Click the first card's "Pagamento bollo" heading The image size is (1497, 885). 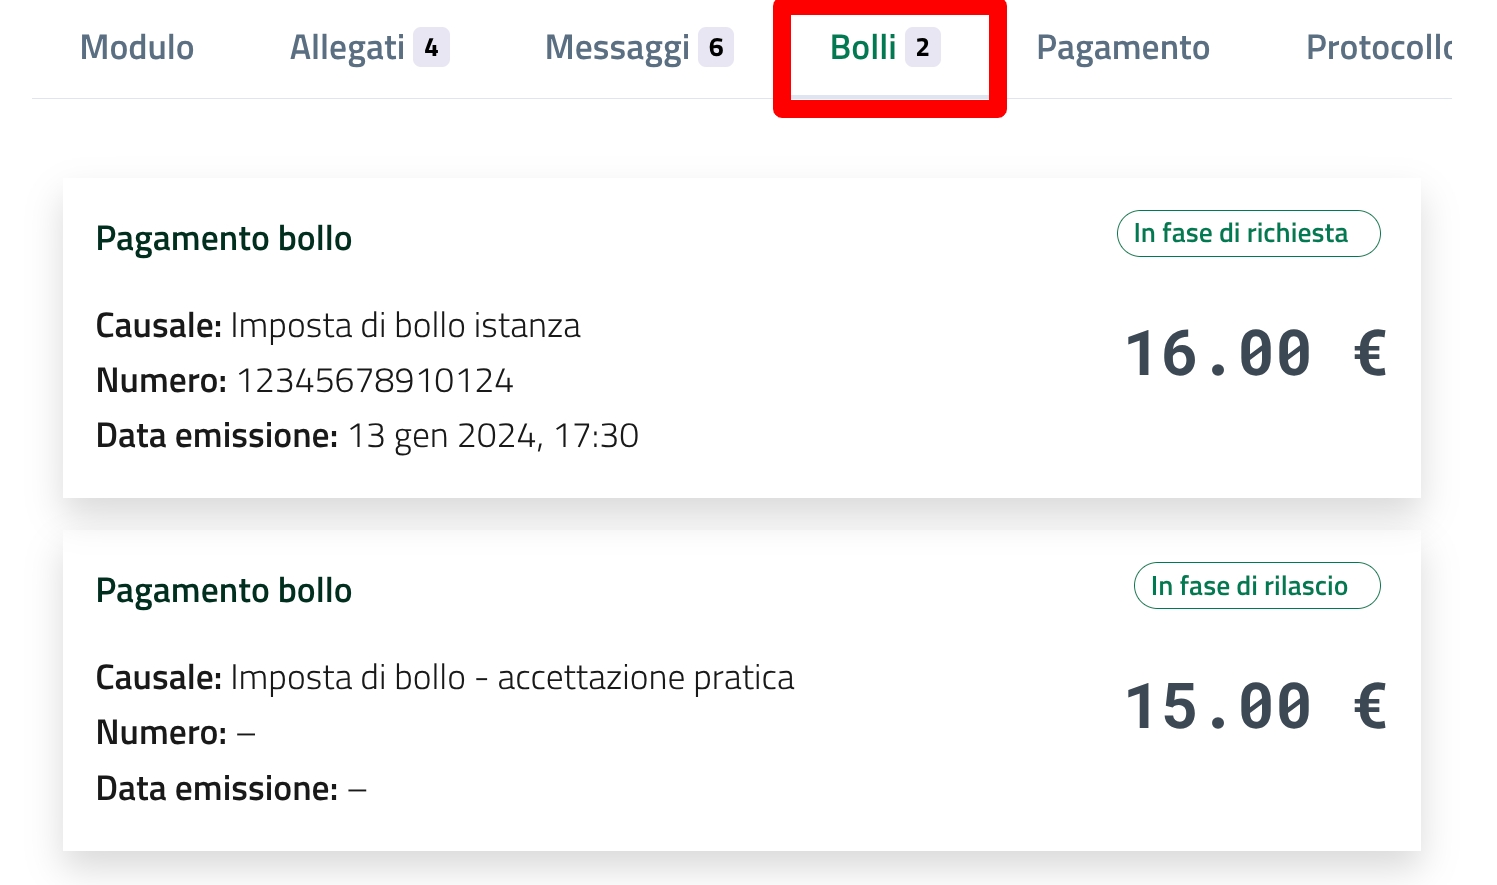point(224,239)
